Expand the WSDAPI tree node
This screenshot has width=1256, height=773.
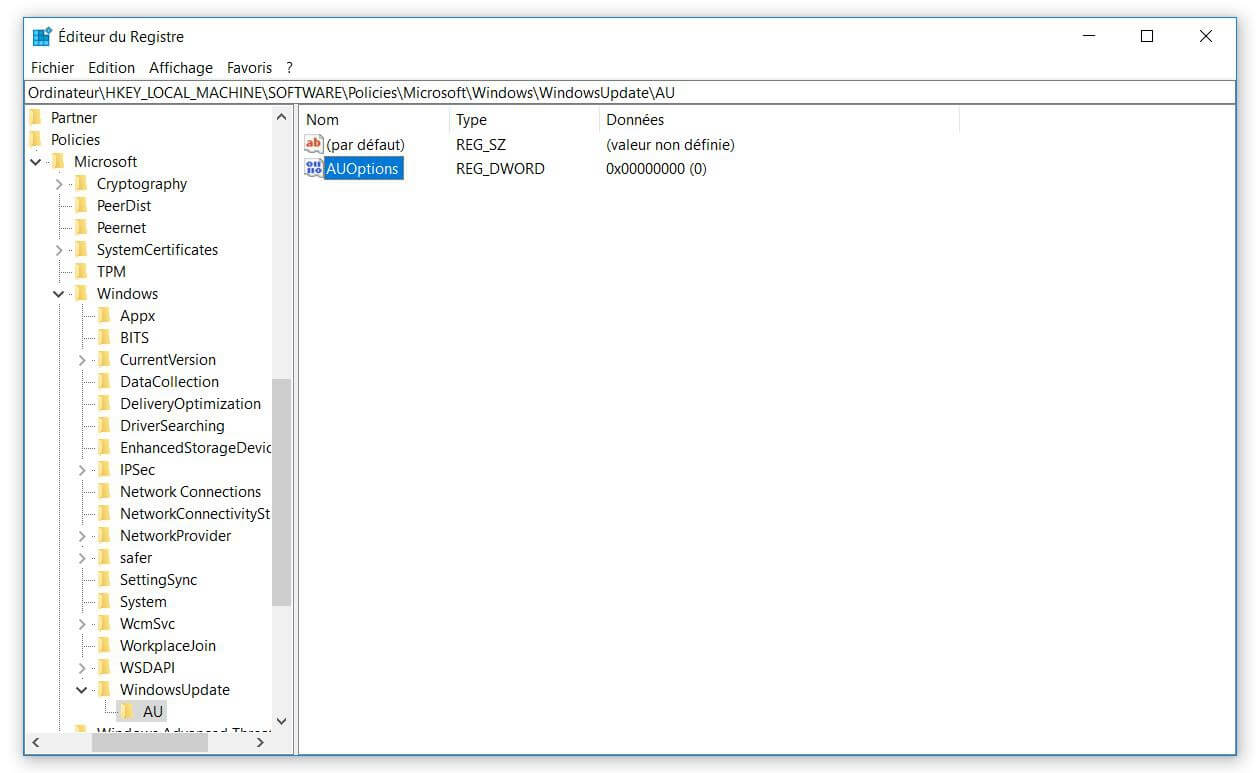(x=82, y=668)
